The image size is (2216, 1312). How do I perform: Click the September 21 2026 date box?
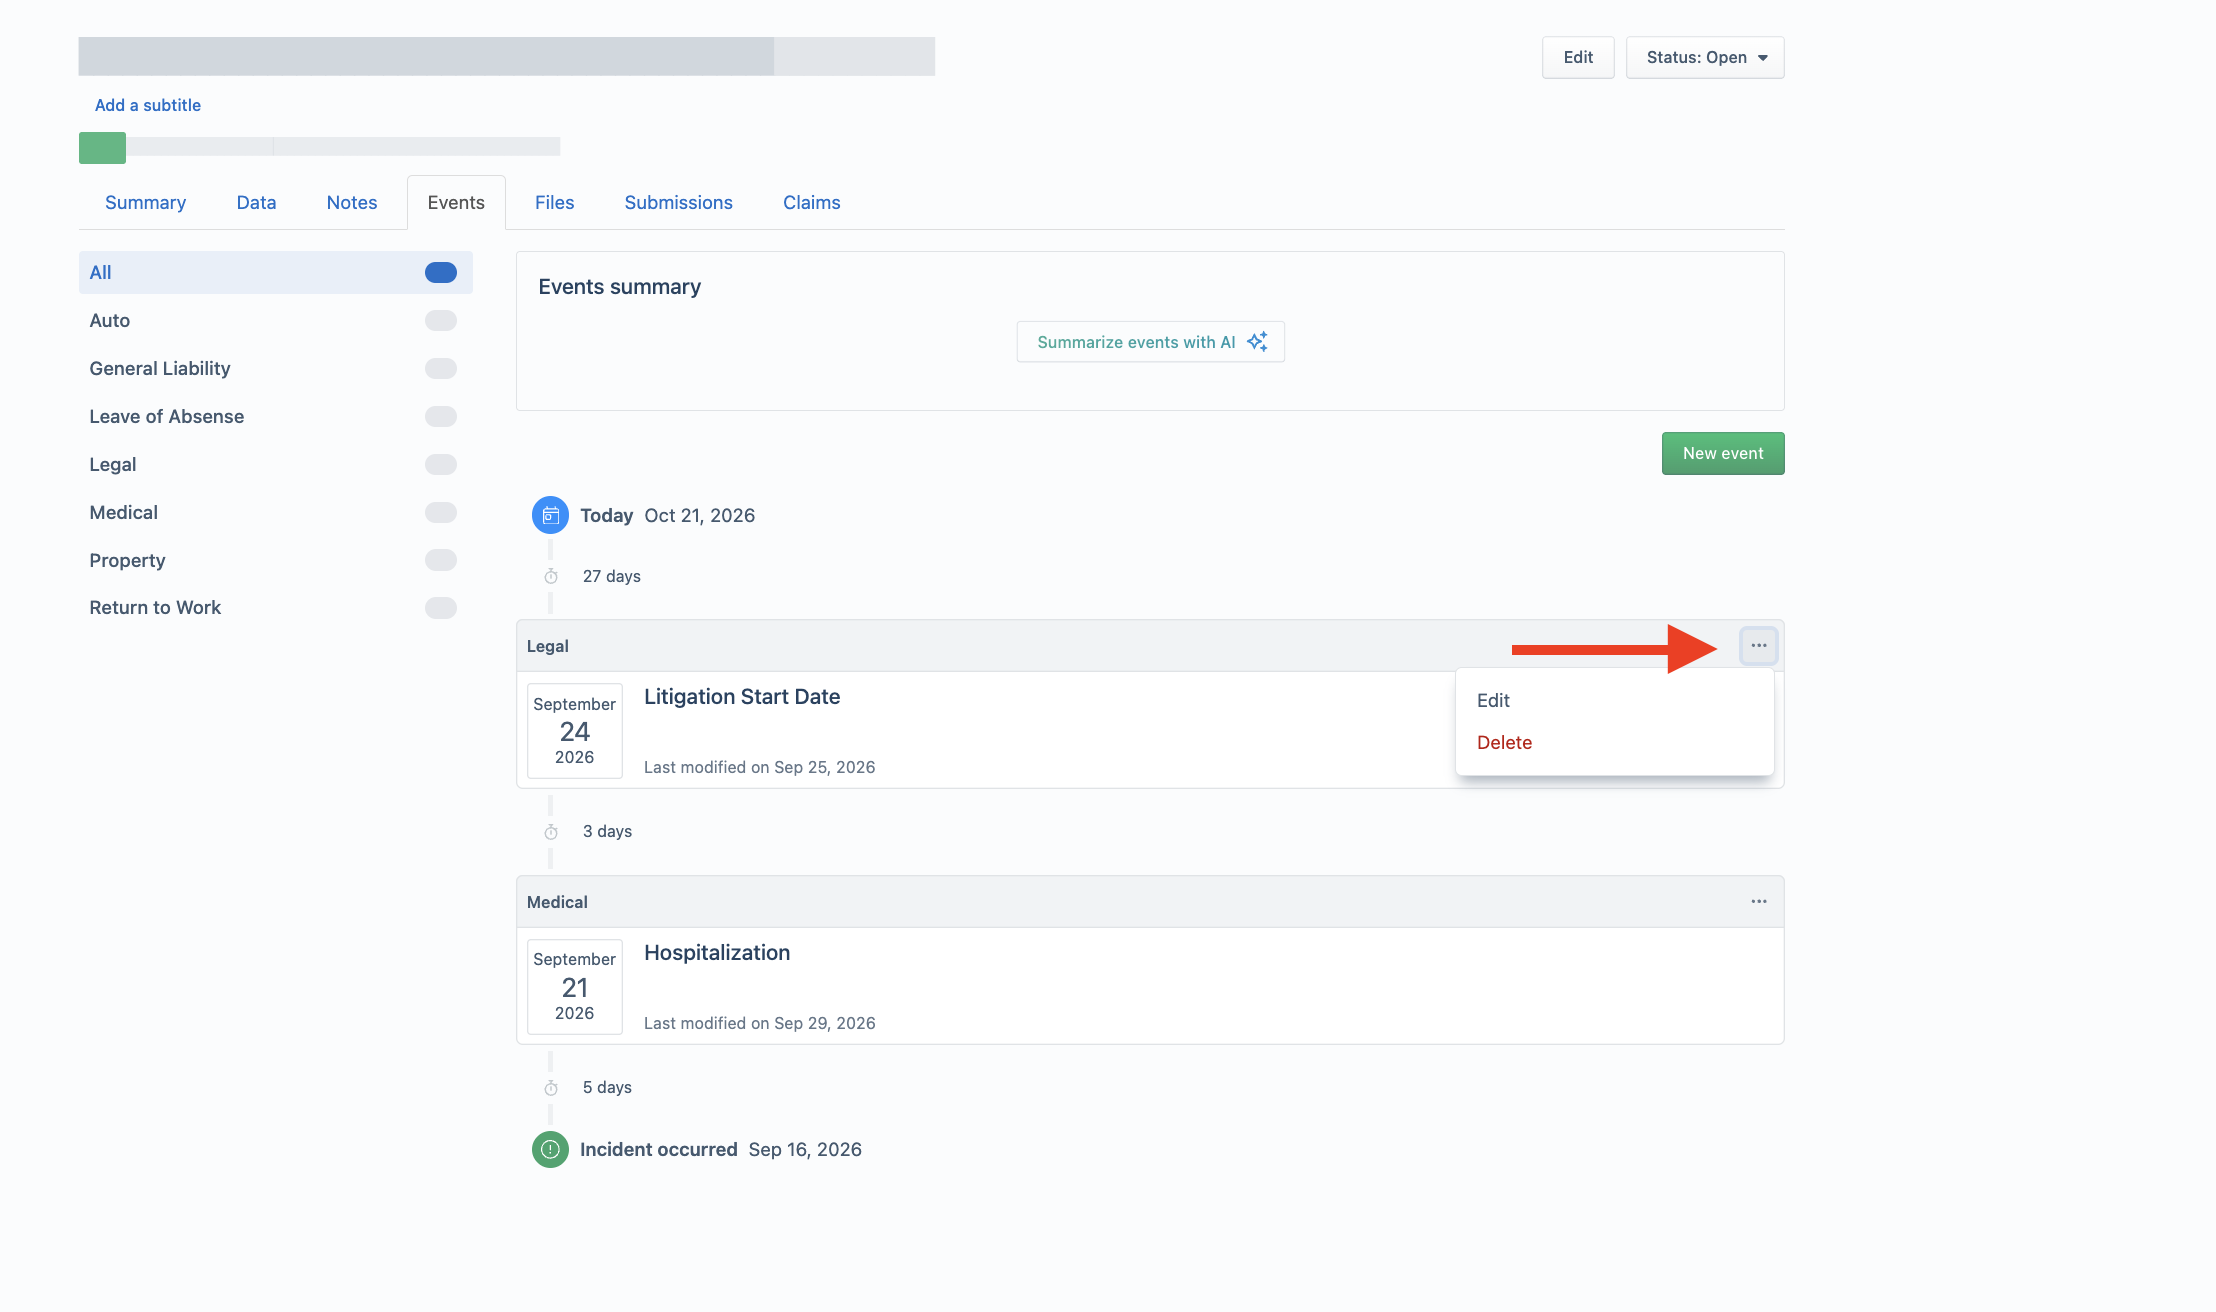tap(575, 987)
